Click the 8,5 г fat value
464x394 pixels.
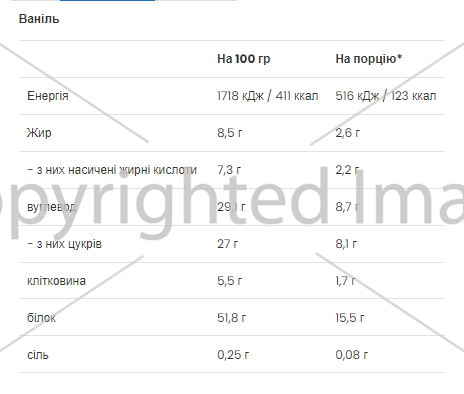pos(230,133)
